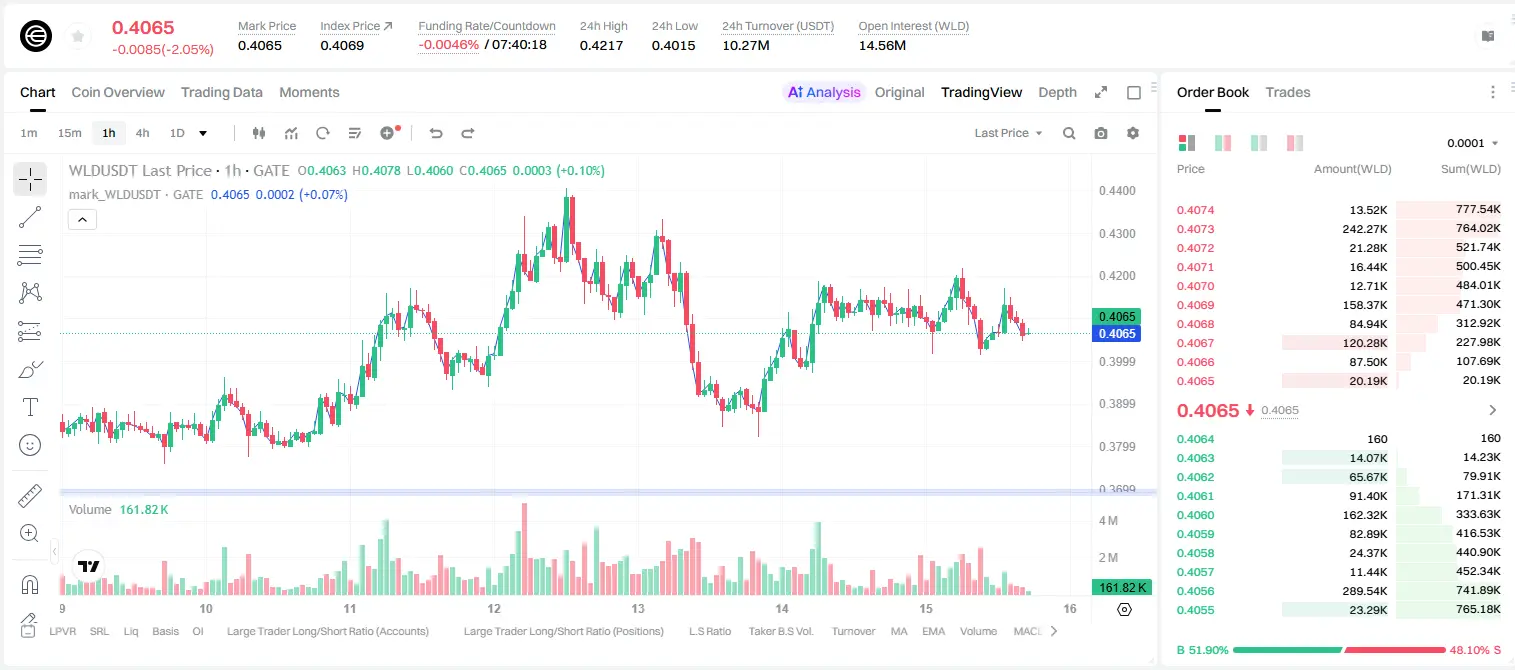Open the Trades tab
The width and height of the screenshot is (1515, 670).
(1288, 92)
